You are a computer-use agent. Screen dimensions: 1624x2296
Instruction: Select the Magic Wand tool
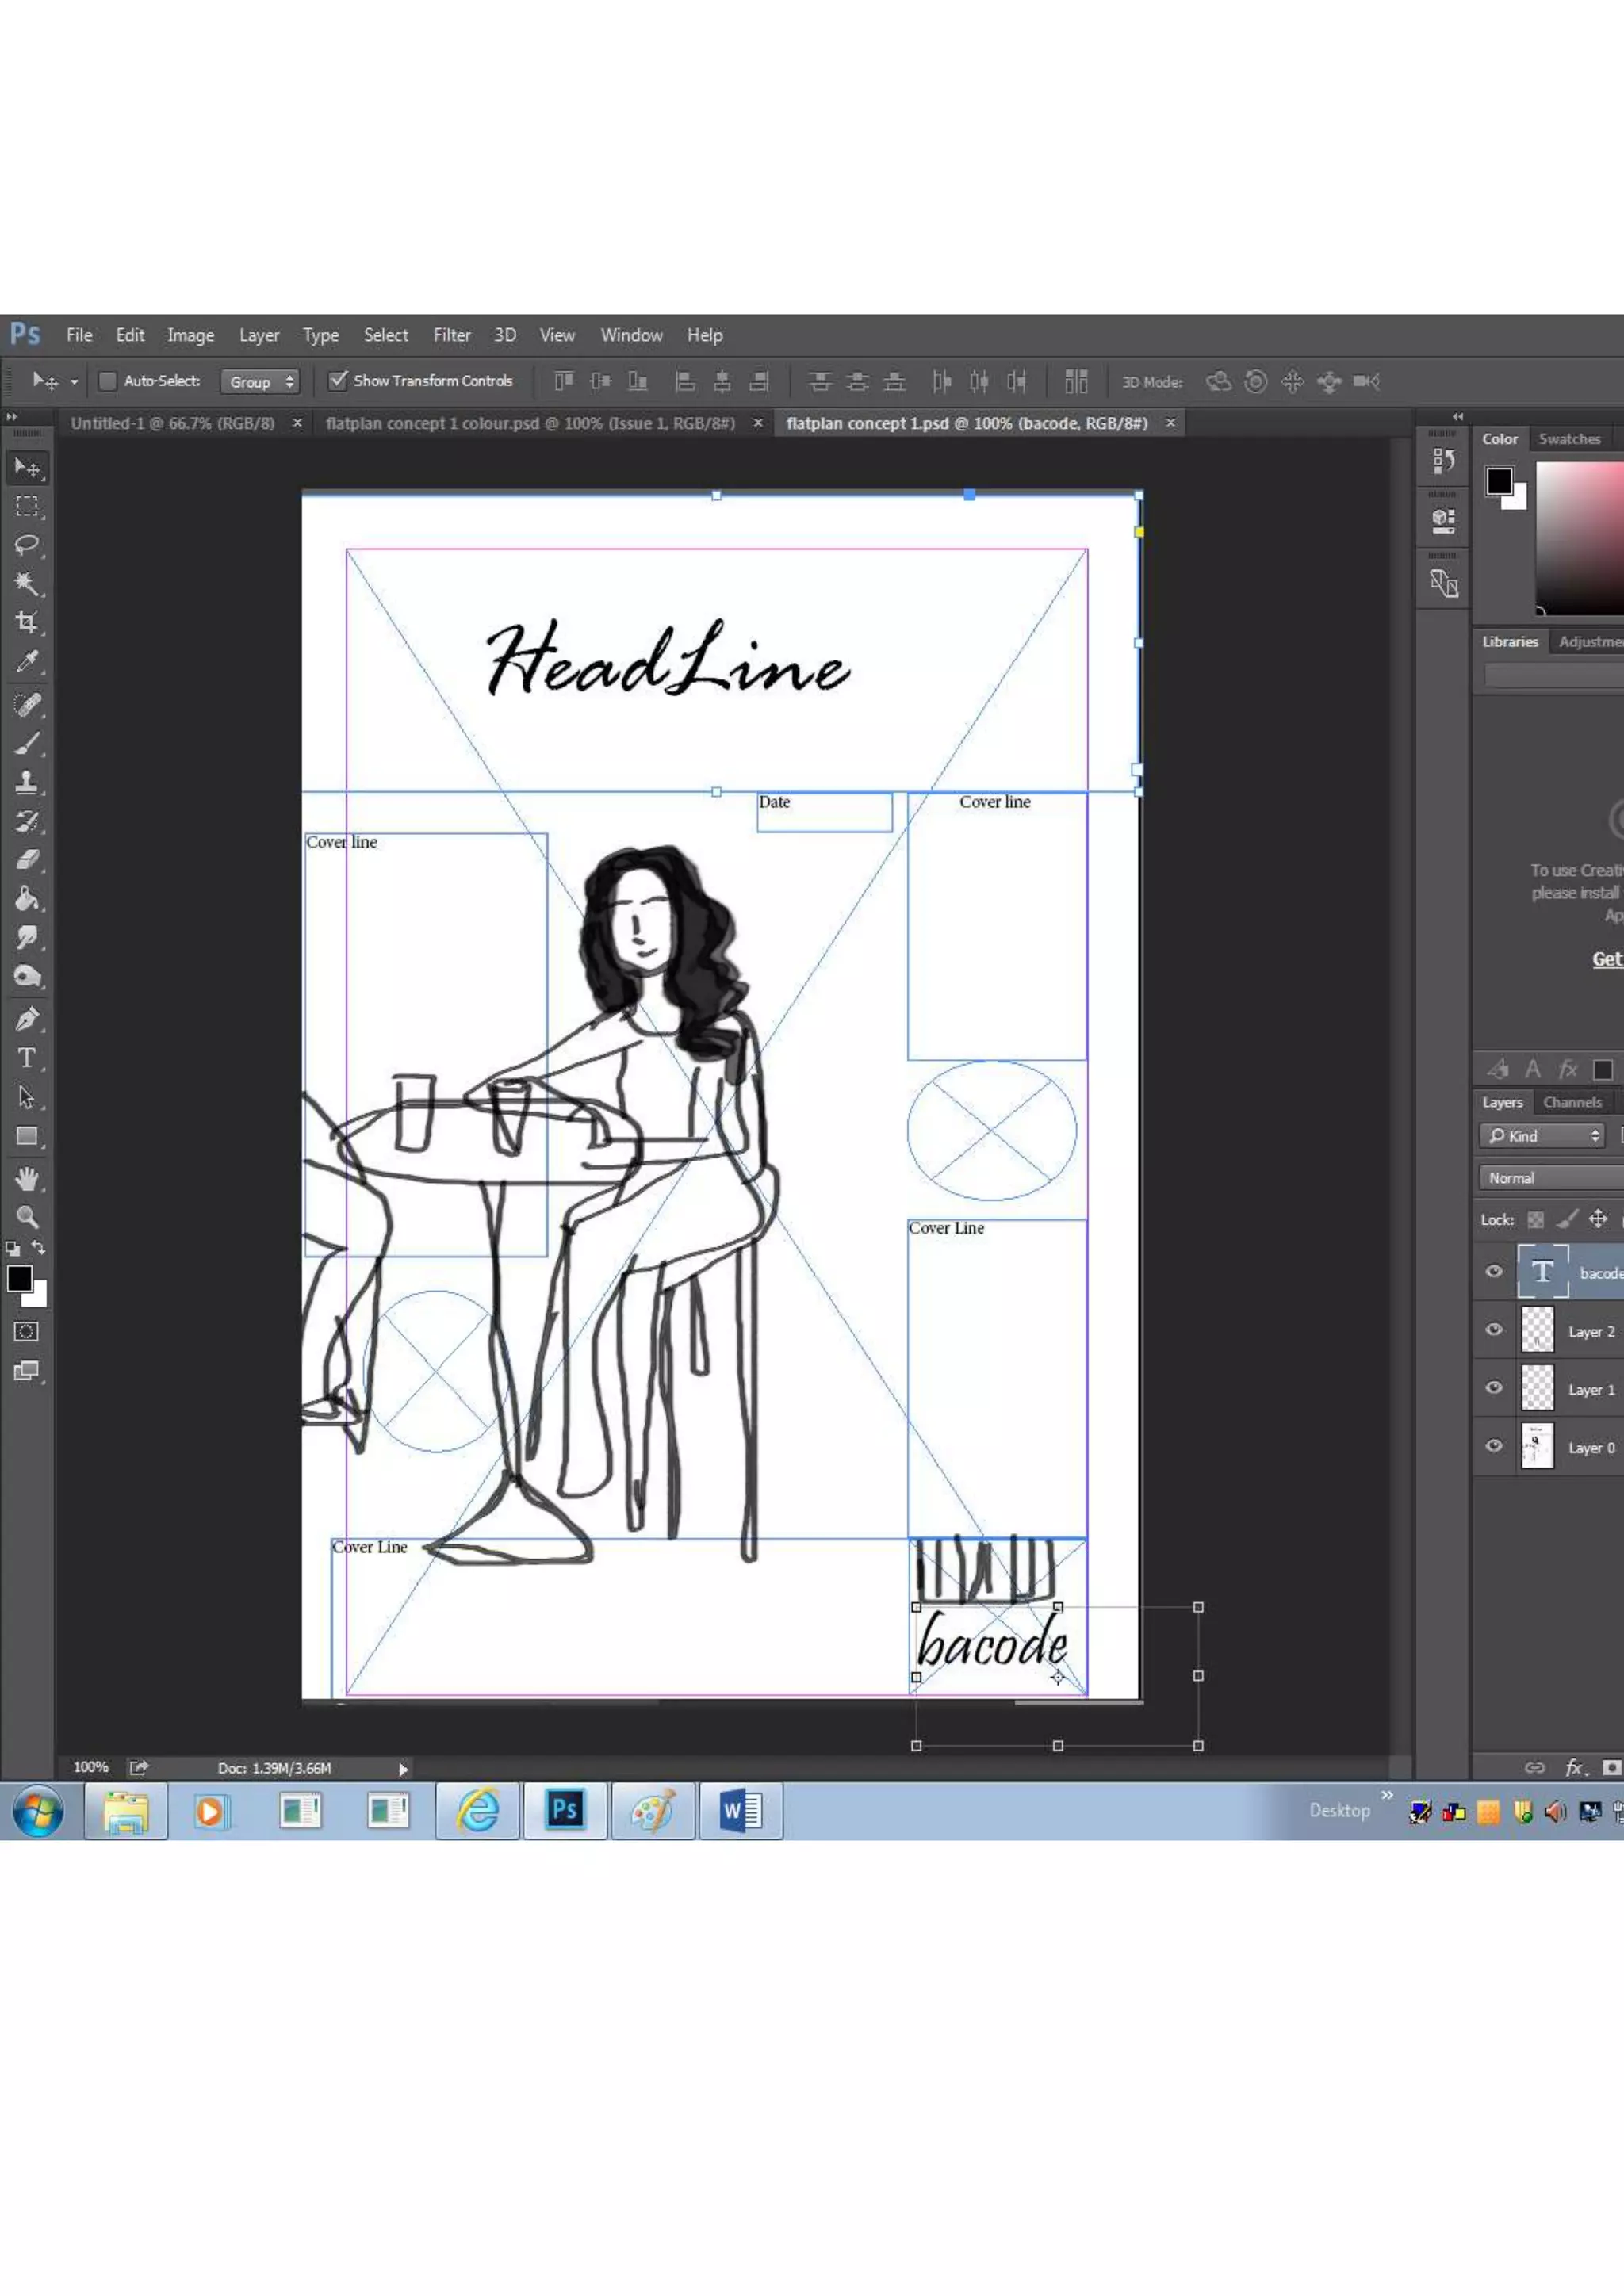coord(27,584)
